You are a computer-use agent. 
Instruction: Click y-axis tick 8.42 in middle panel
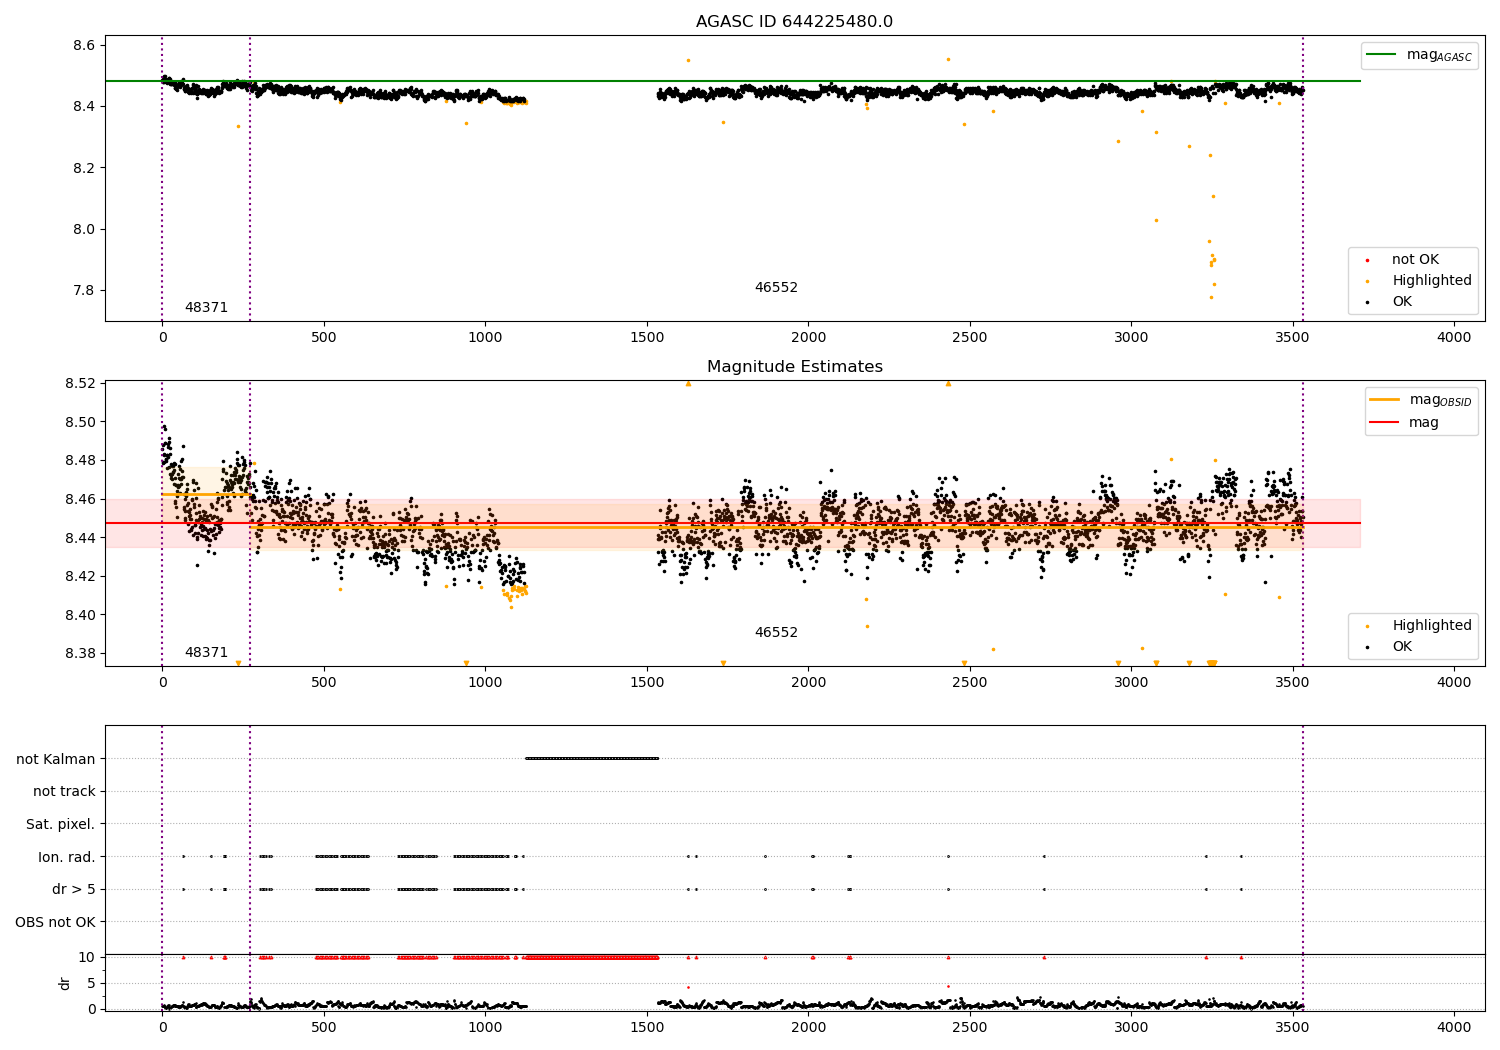[80, 576]
